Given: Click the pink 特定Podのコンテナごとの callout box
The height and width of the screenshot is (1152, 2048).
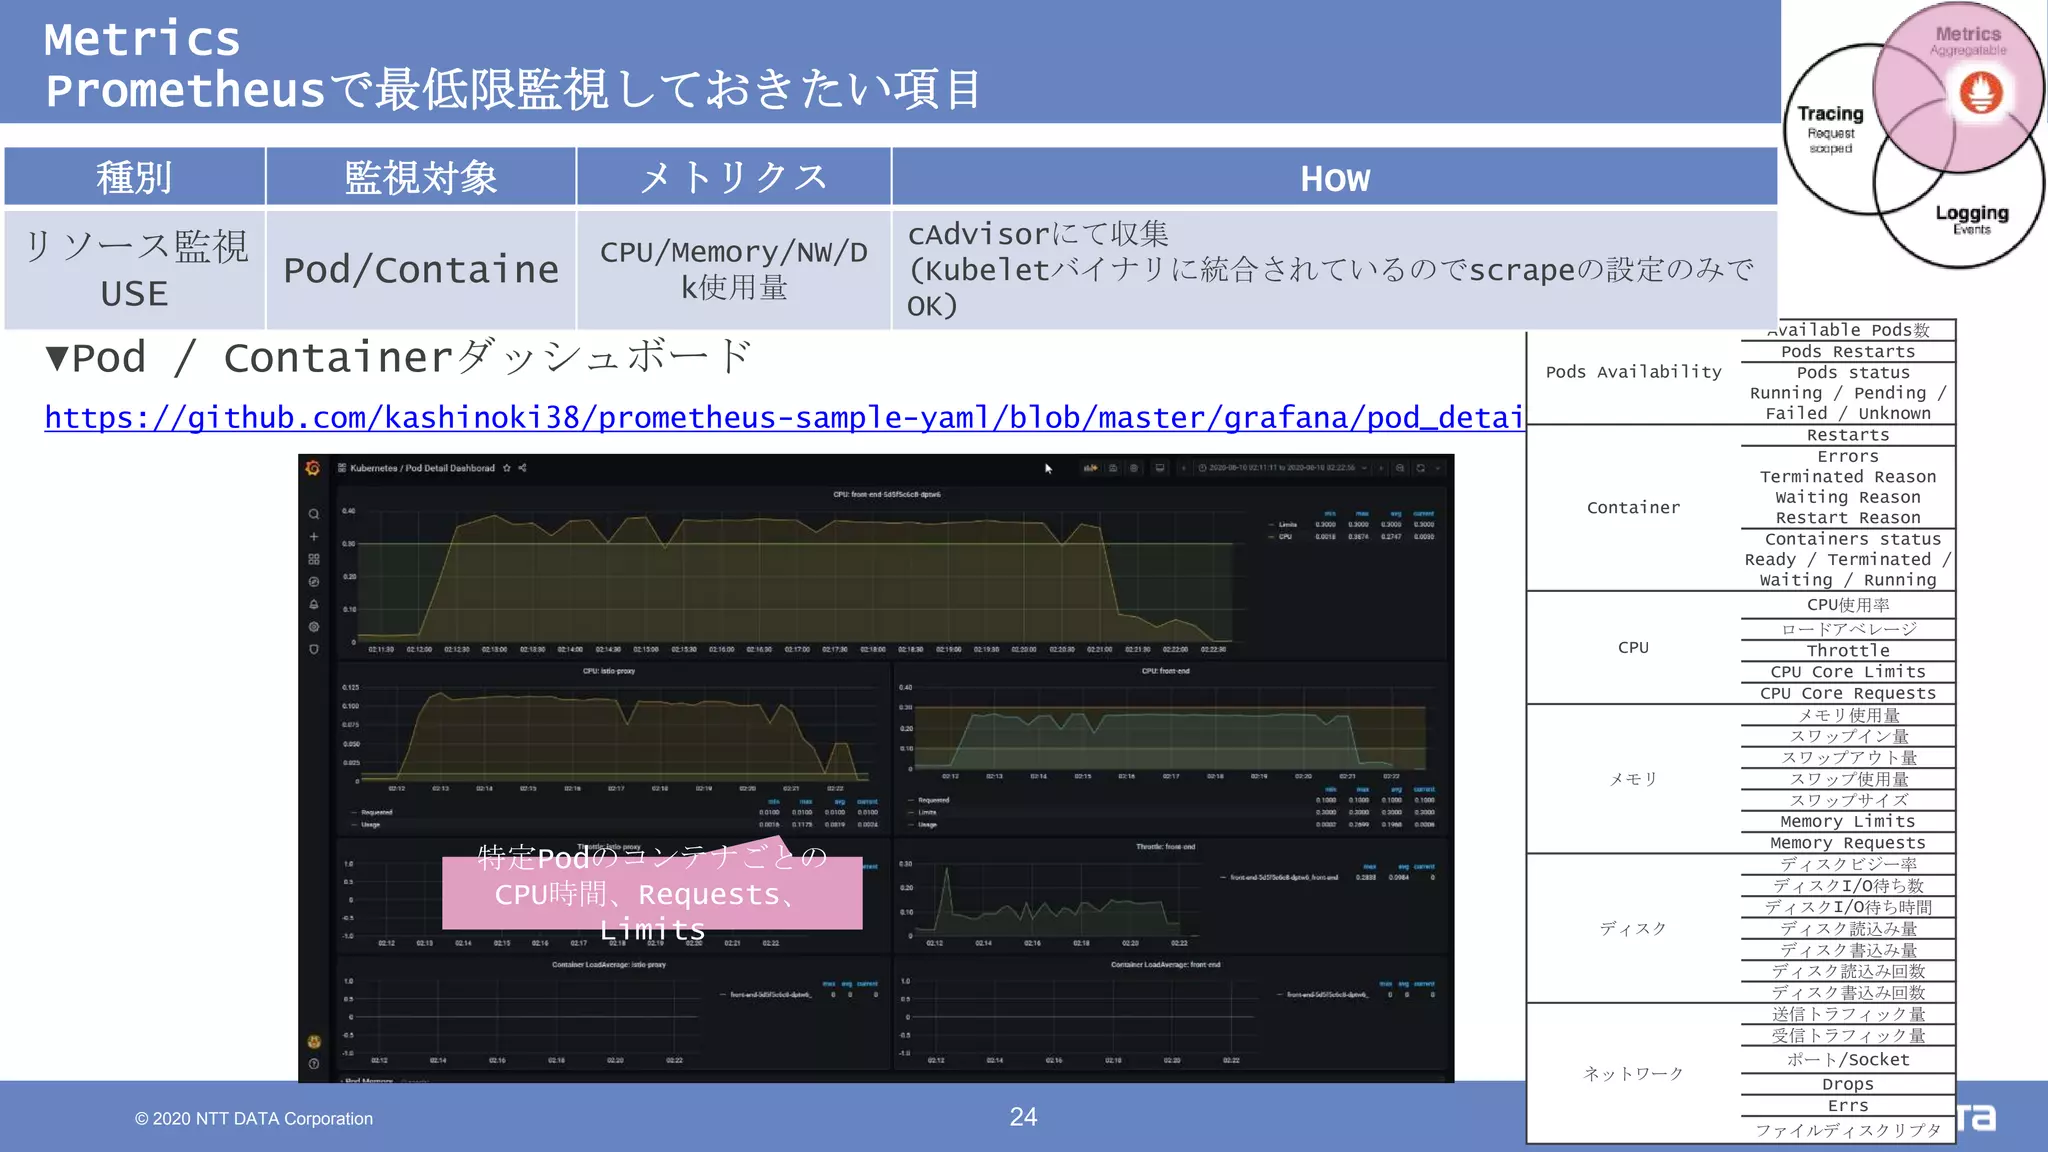Looking at the screenshot, I should click(x=652, y=891).
